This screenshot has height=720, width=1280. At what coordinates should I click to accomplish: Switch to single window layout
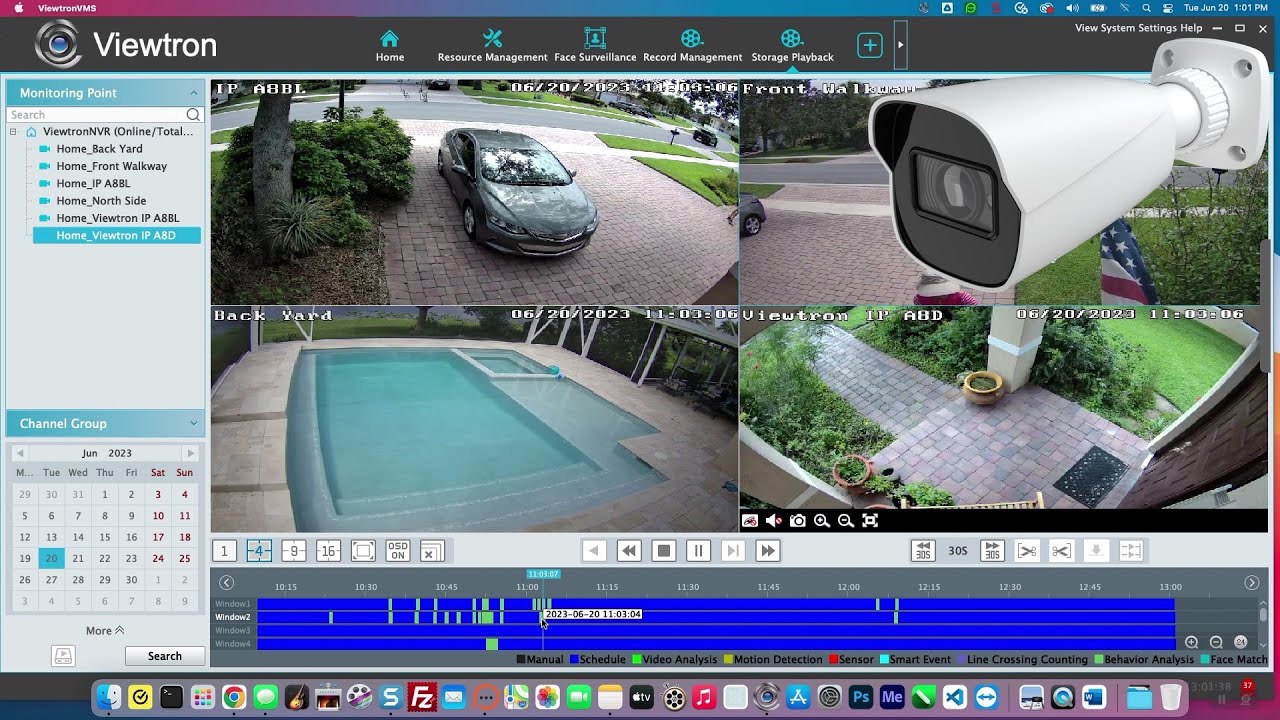coord(224,551)
